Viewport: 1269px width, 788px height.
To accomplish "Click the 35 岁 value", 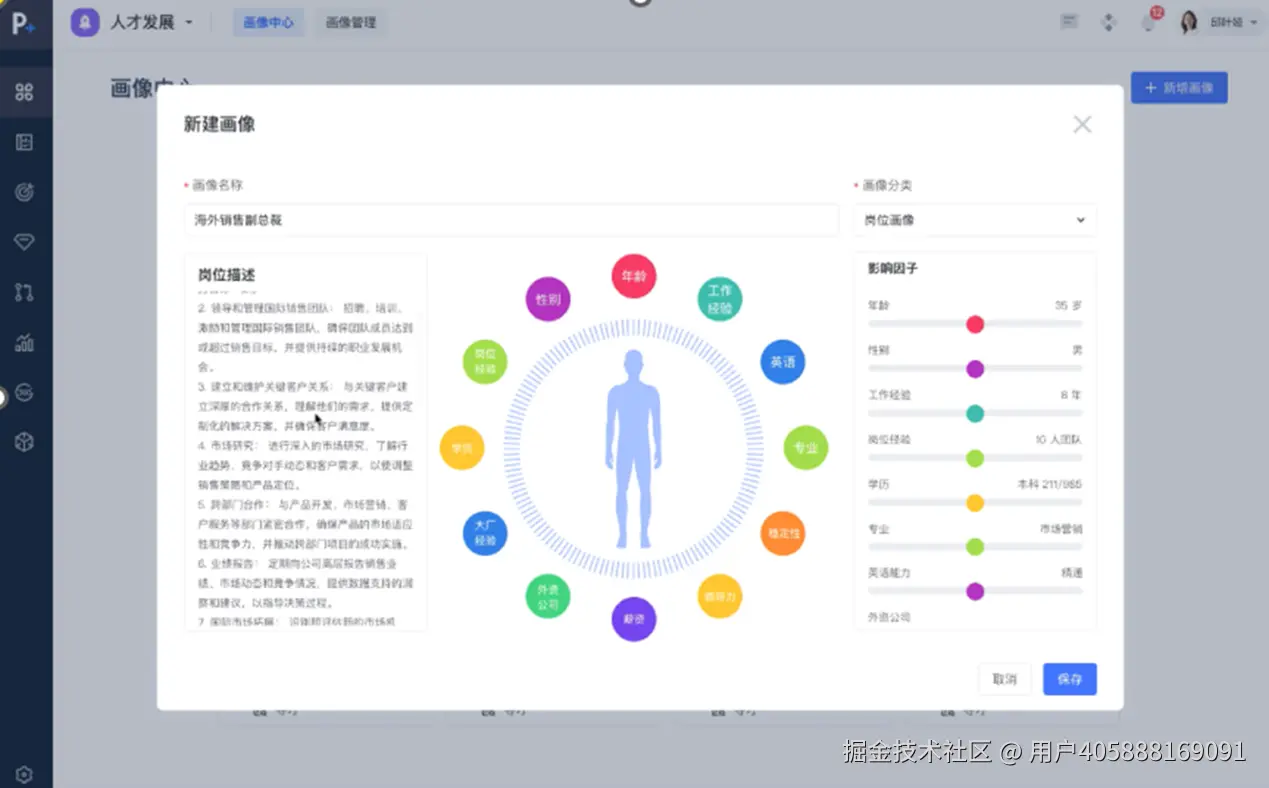I will (x=1068, y=306).
